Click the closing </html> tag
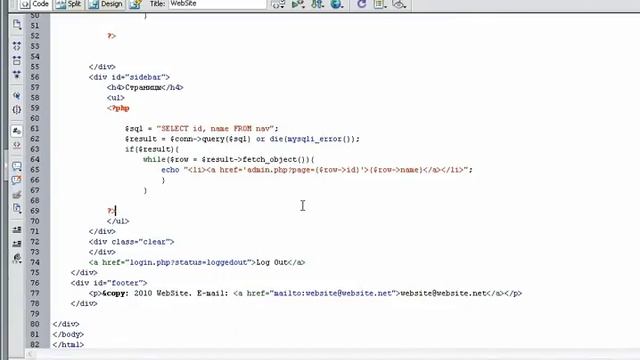640x360 pixels. tap(68, 344)
